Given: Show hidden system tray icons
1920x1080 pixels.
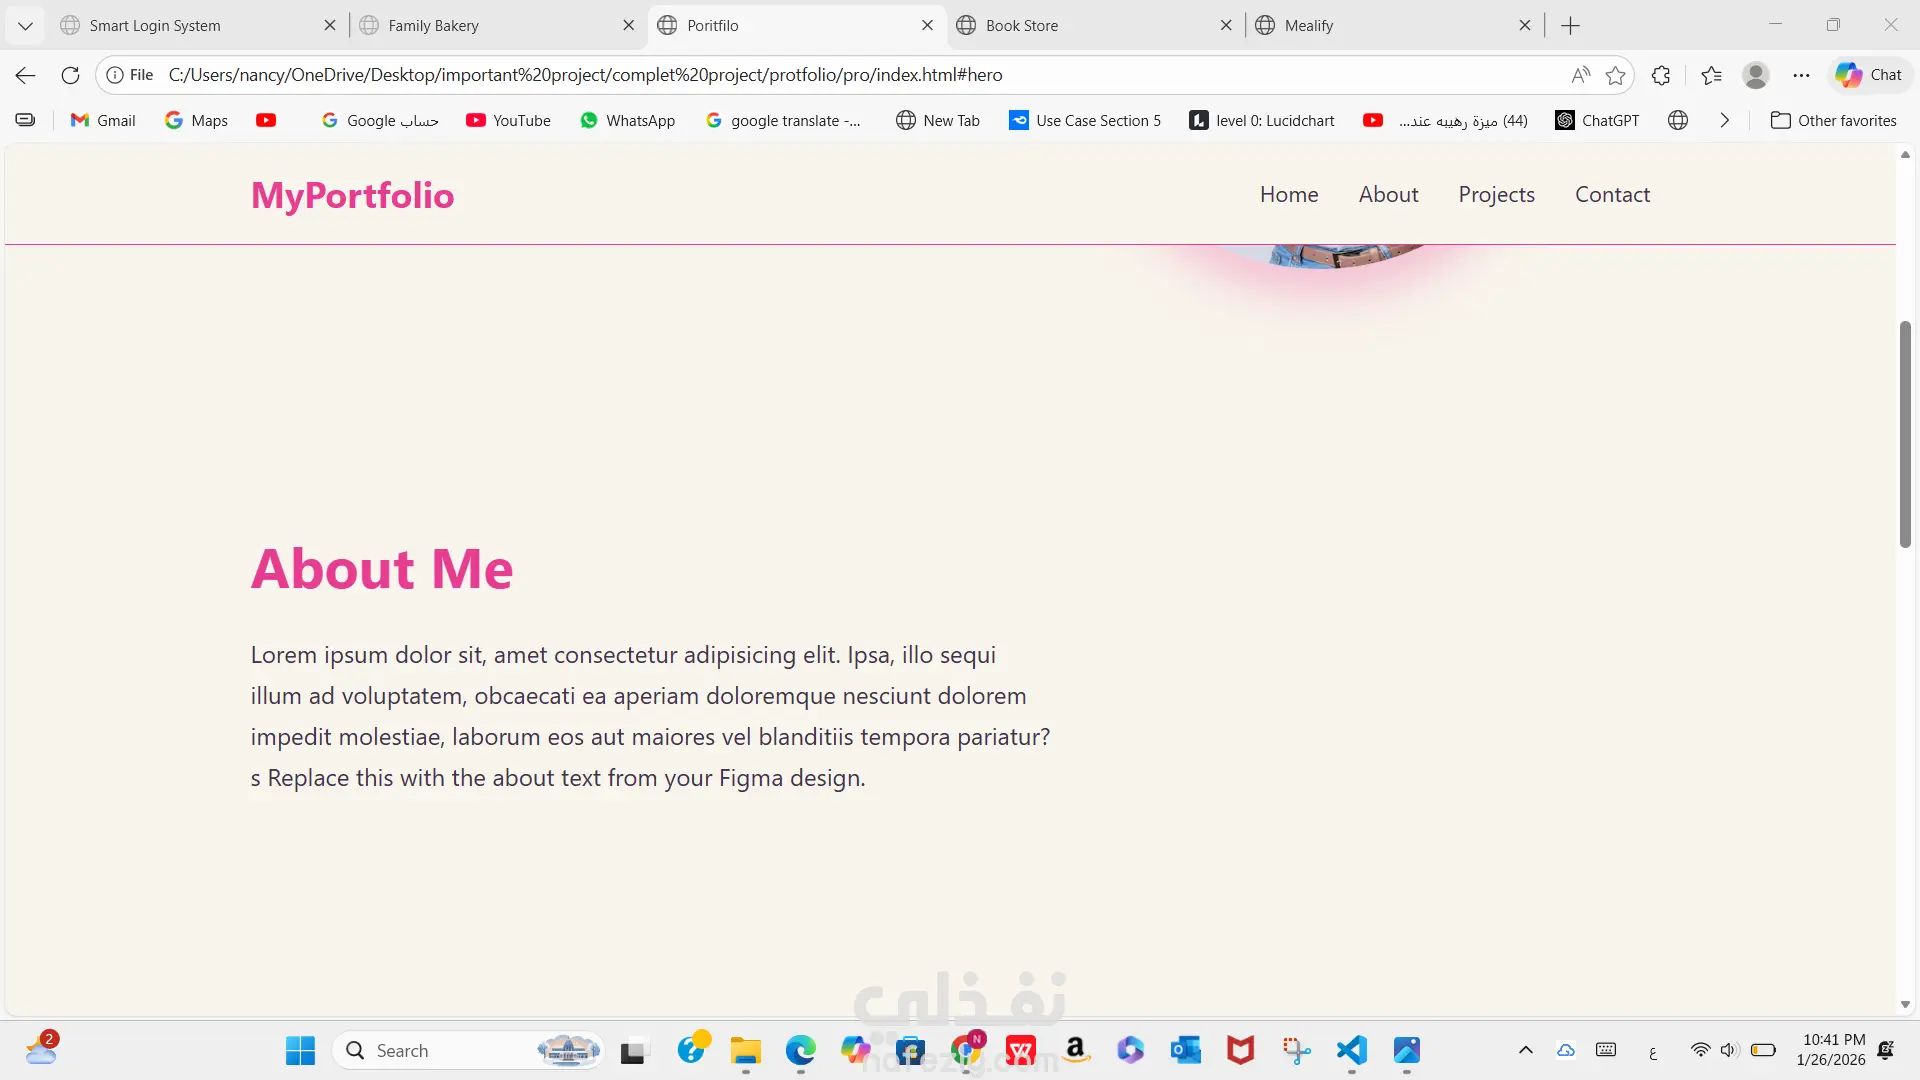Looking at the screenshot, I should point(1525,1050).
